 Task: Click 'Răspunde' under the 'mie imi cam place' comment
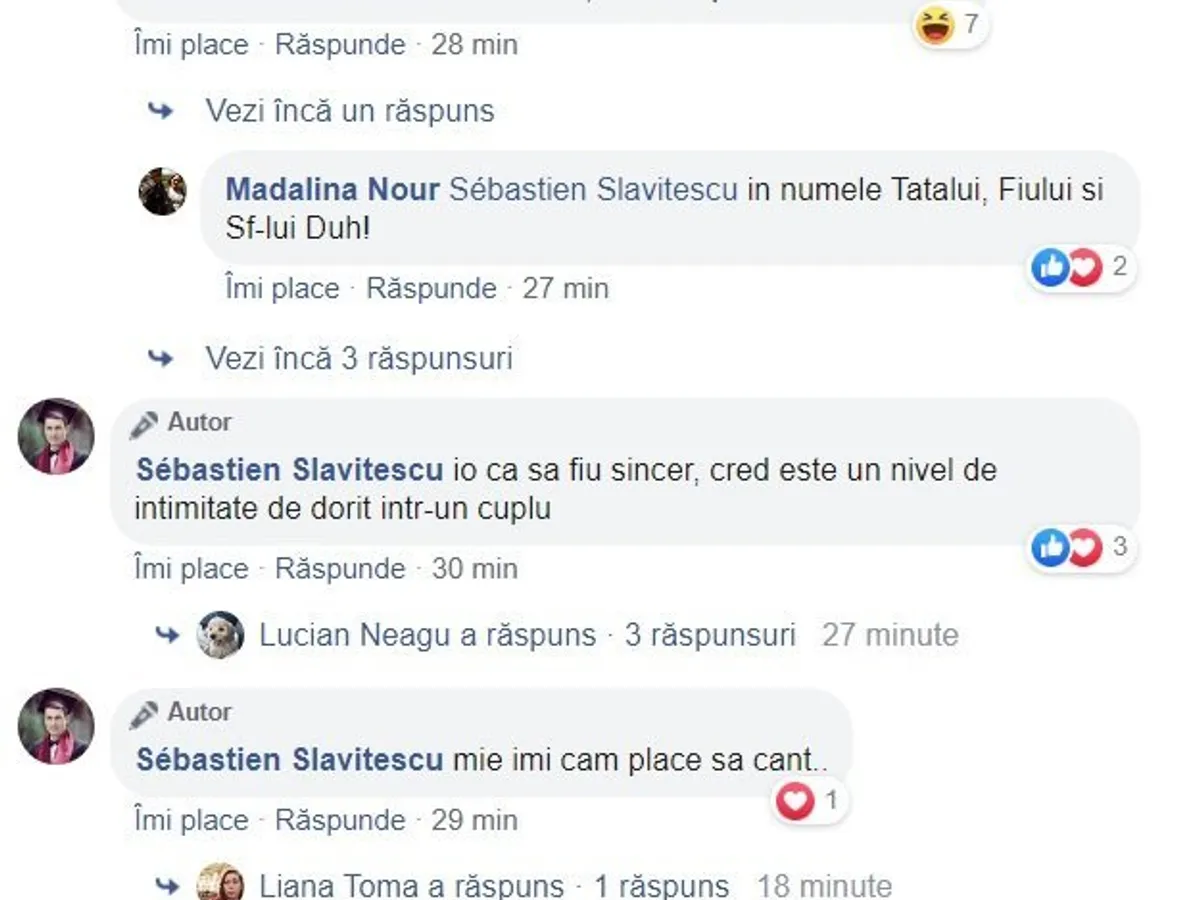(x=340, y=820)
